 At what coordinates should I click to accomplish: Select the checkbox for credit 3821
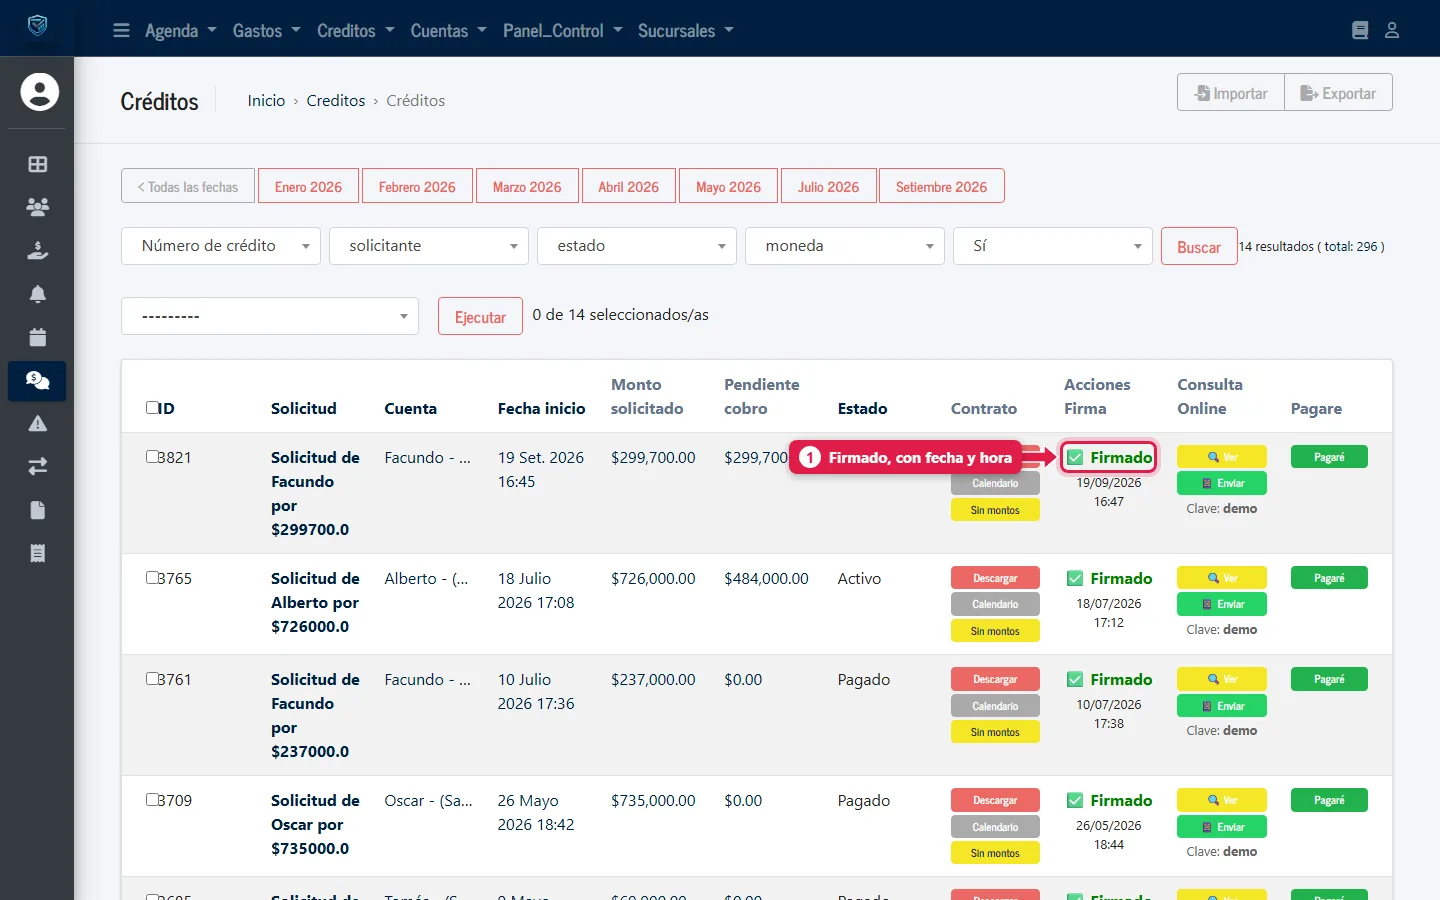(152, 457)
